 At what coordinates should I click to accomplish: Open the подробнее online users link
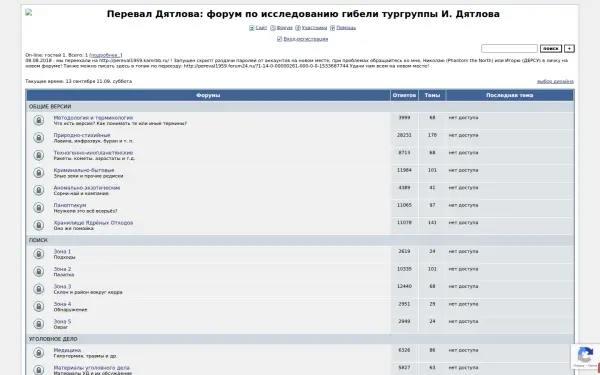coord(106,55)
